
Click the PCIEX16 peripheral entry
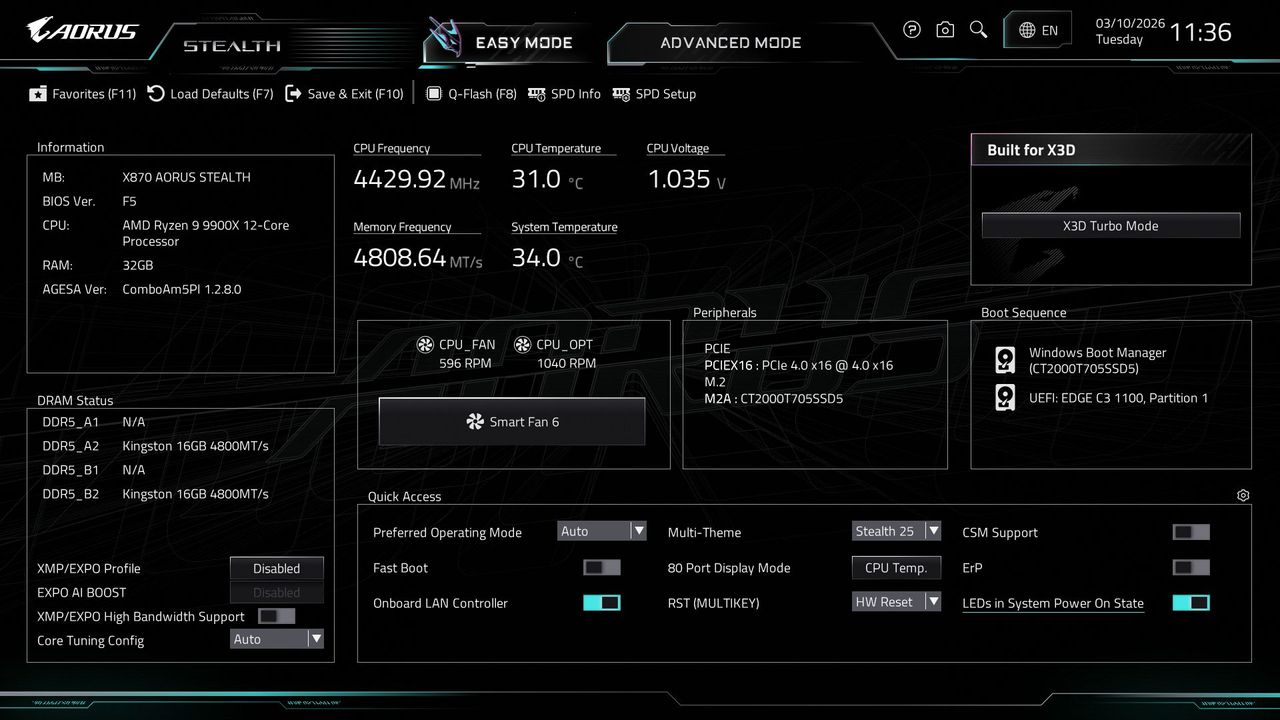(799, 365)
